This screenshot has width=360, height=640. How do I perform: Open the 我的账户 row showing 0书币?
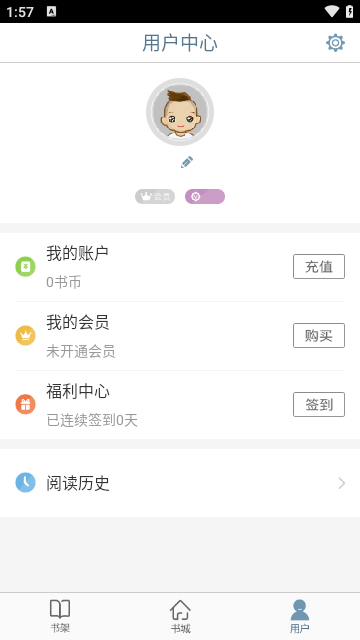(180, 267)
